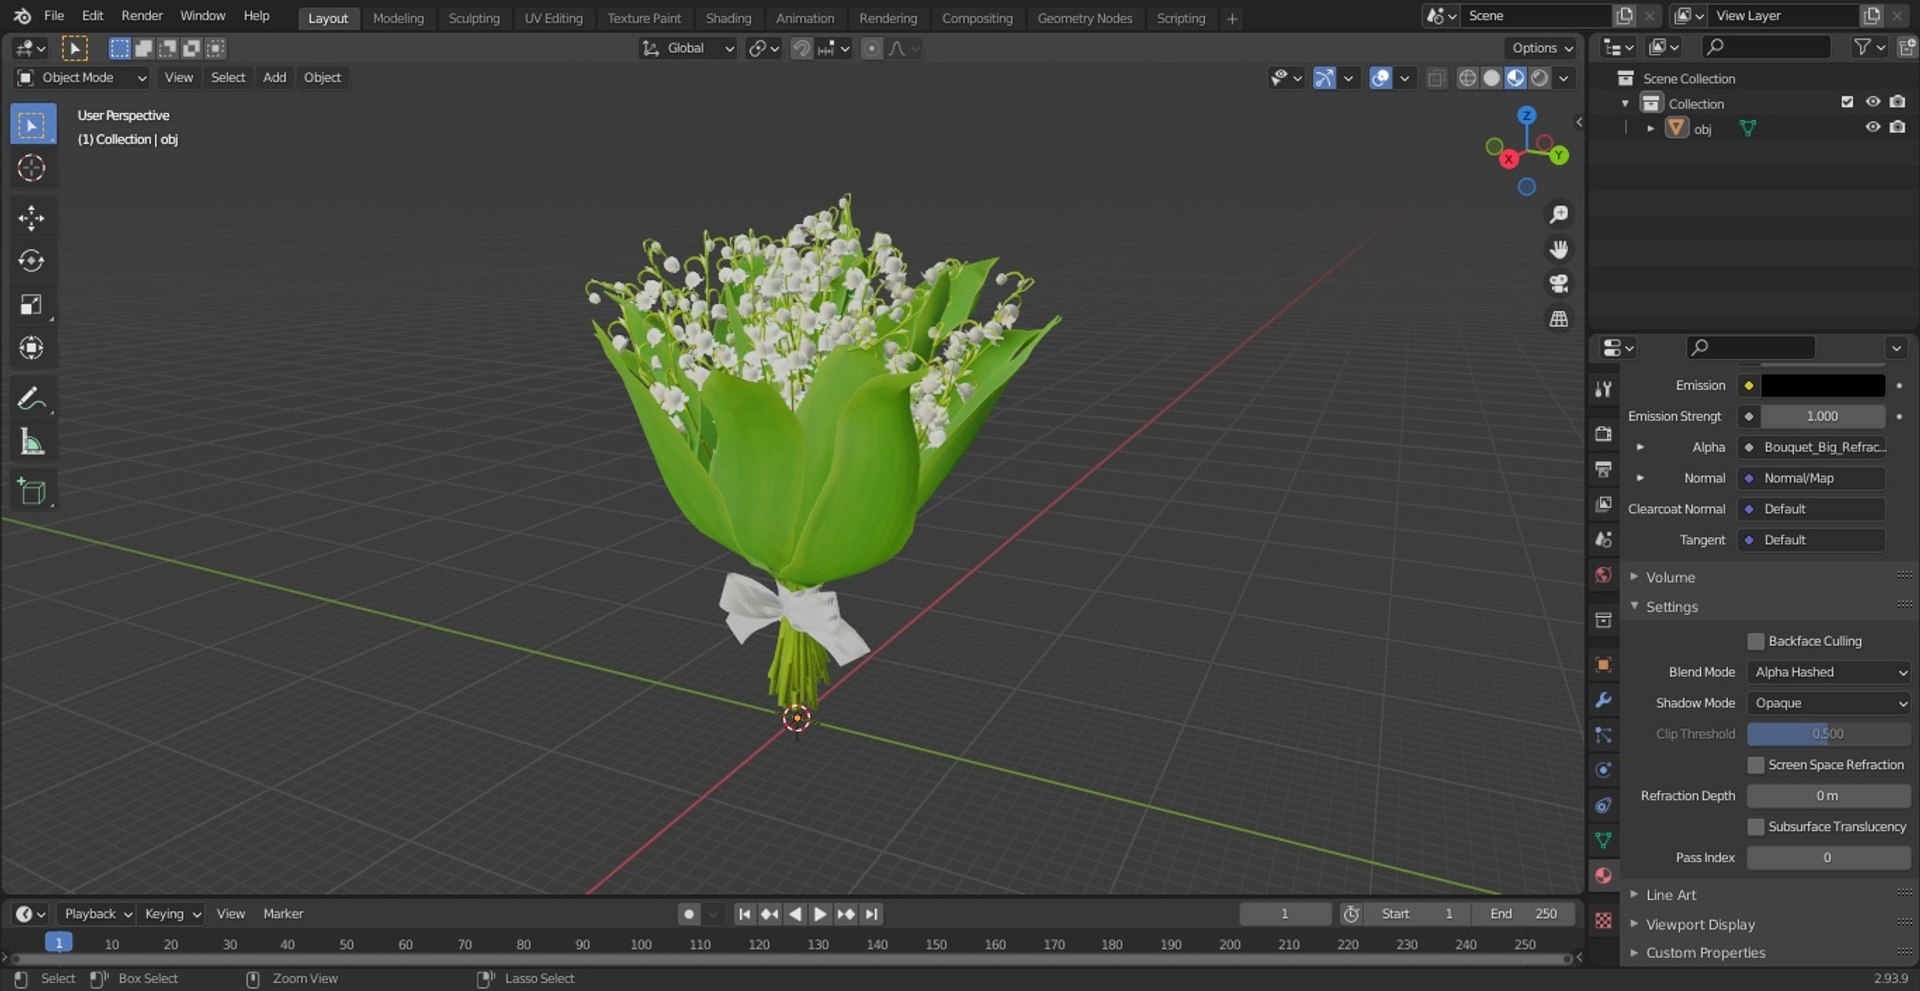
Task: Activate the Scale tool
Action: [32, 305]
